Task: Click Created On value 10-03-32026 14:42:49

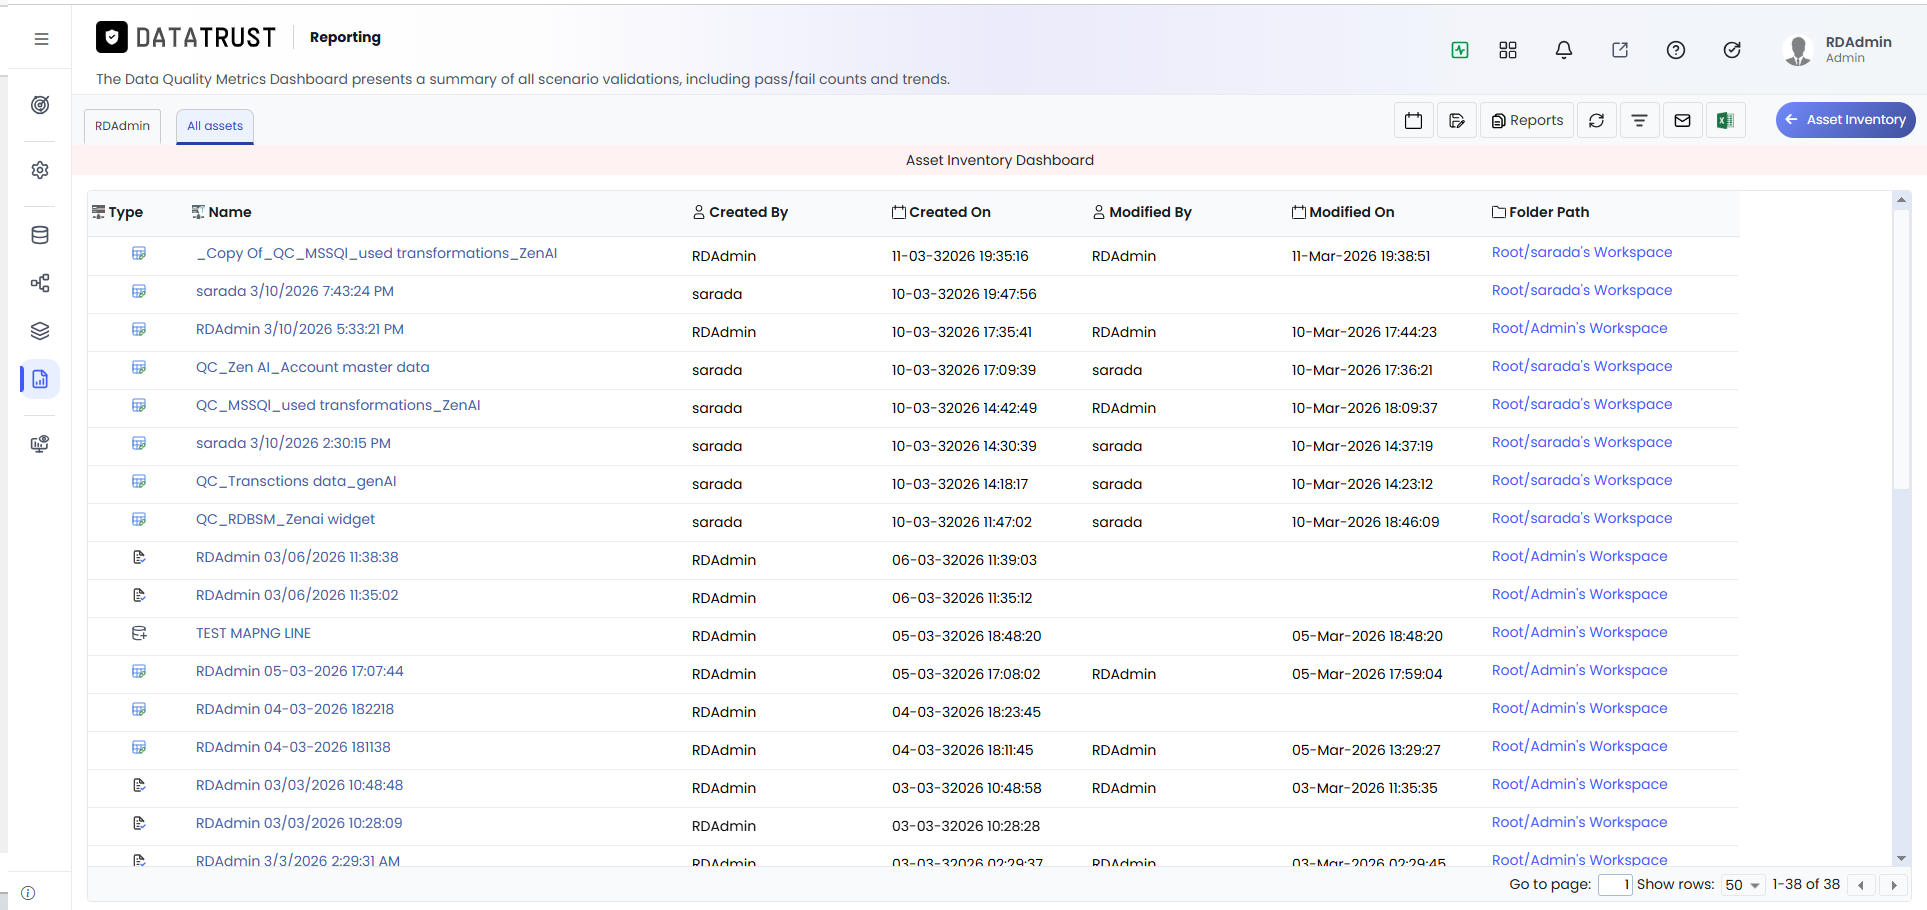Action: pos(964,408)
